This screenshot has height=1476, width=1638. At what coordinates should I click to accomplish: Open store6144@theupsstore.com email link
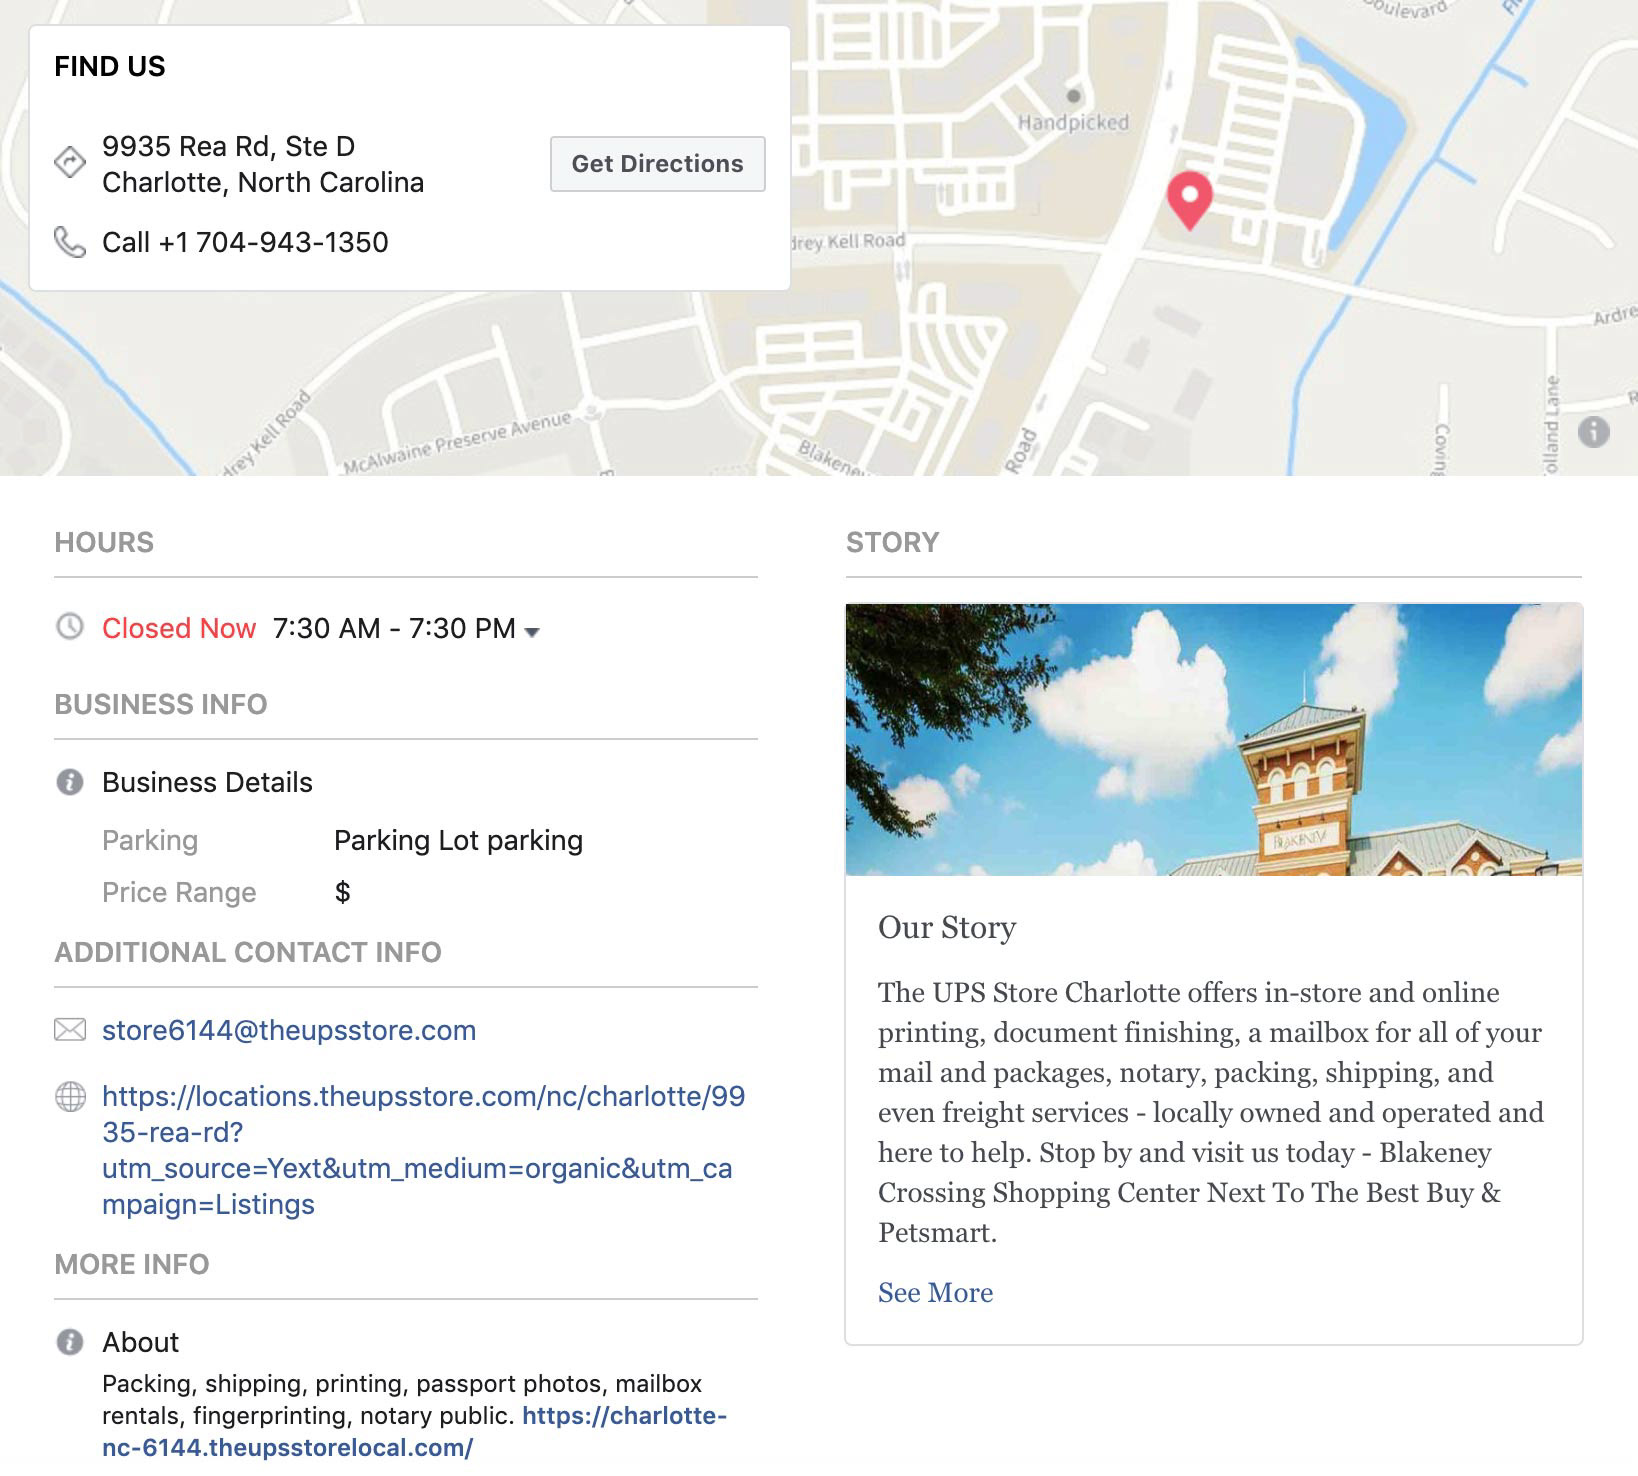[289, 1030]
